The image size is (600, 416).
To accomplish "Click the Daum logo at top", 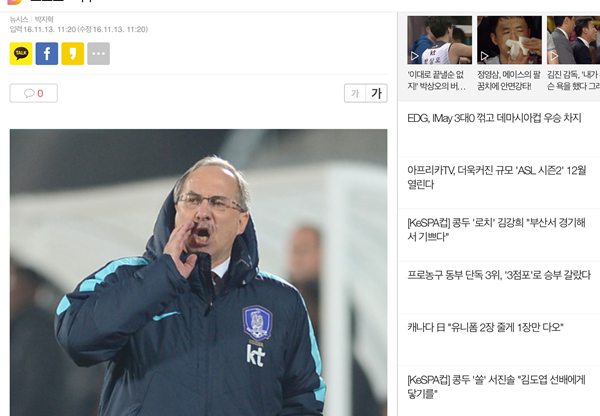I will pos(15,2).
